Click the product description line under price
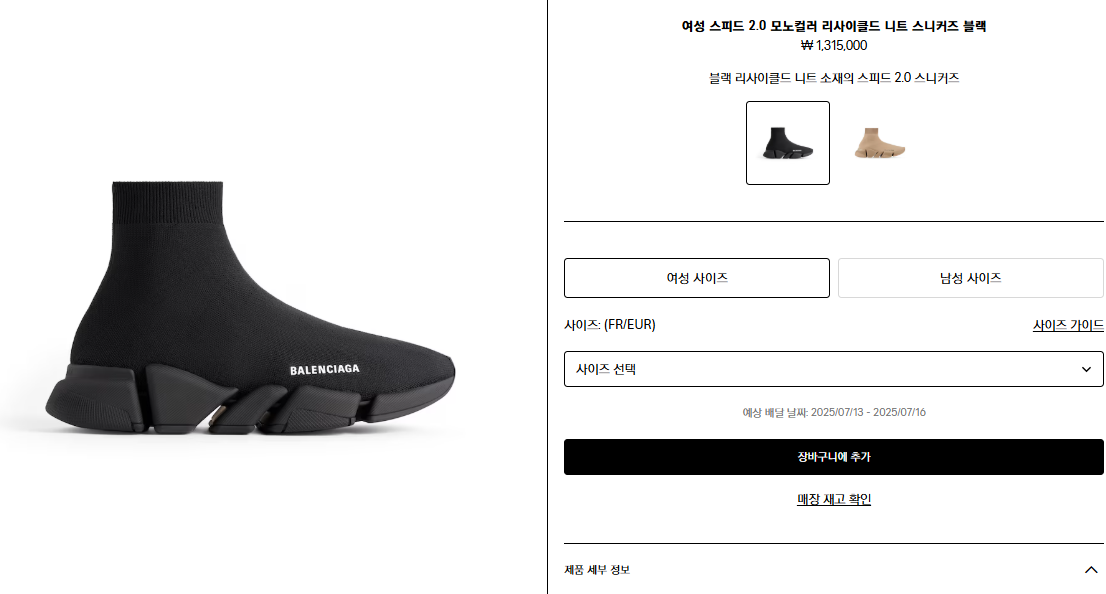1106x594 pixels. [x=834, y=78]
